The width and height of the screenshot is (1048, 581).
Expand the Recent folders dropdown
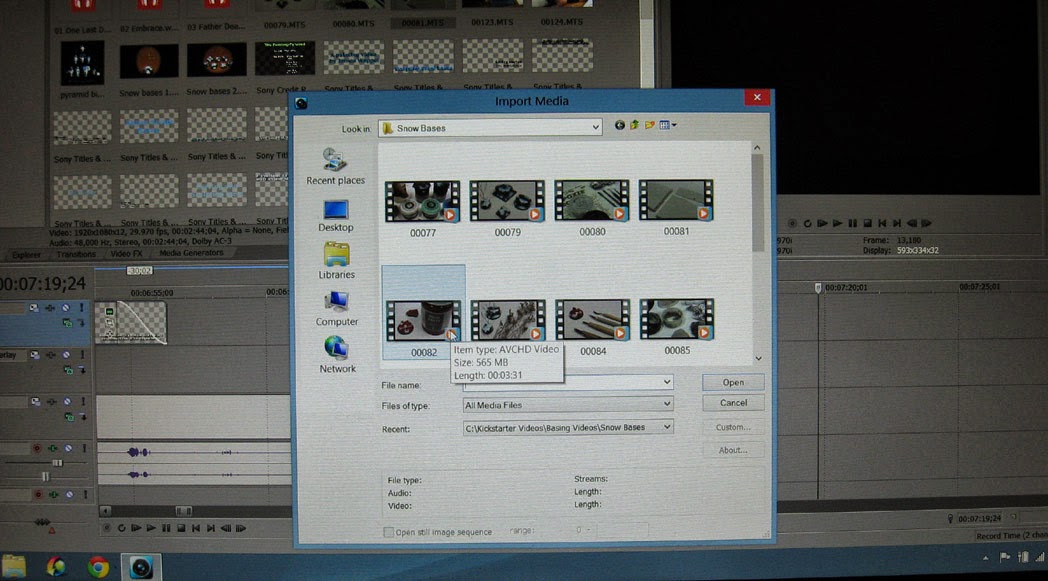tap(666, 427)
